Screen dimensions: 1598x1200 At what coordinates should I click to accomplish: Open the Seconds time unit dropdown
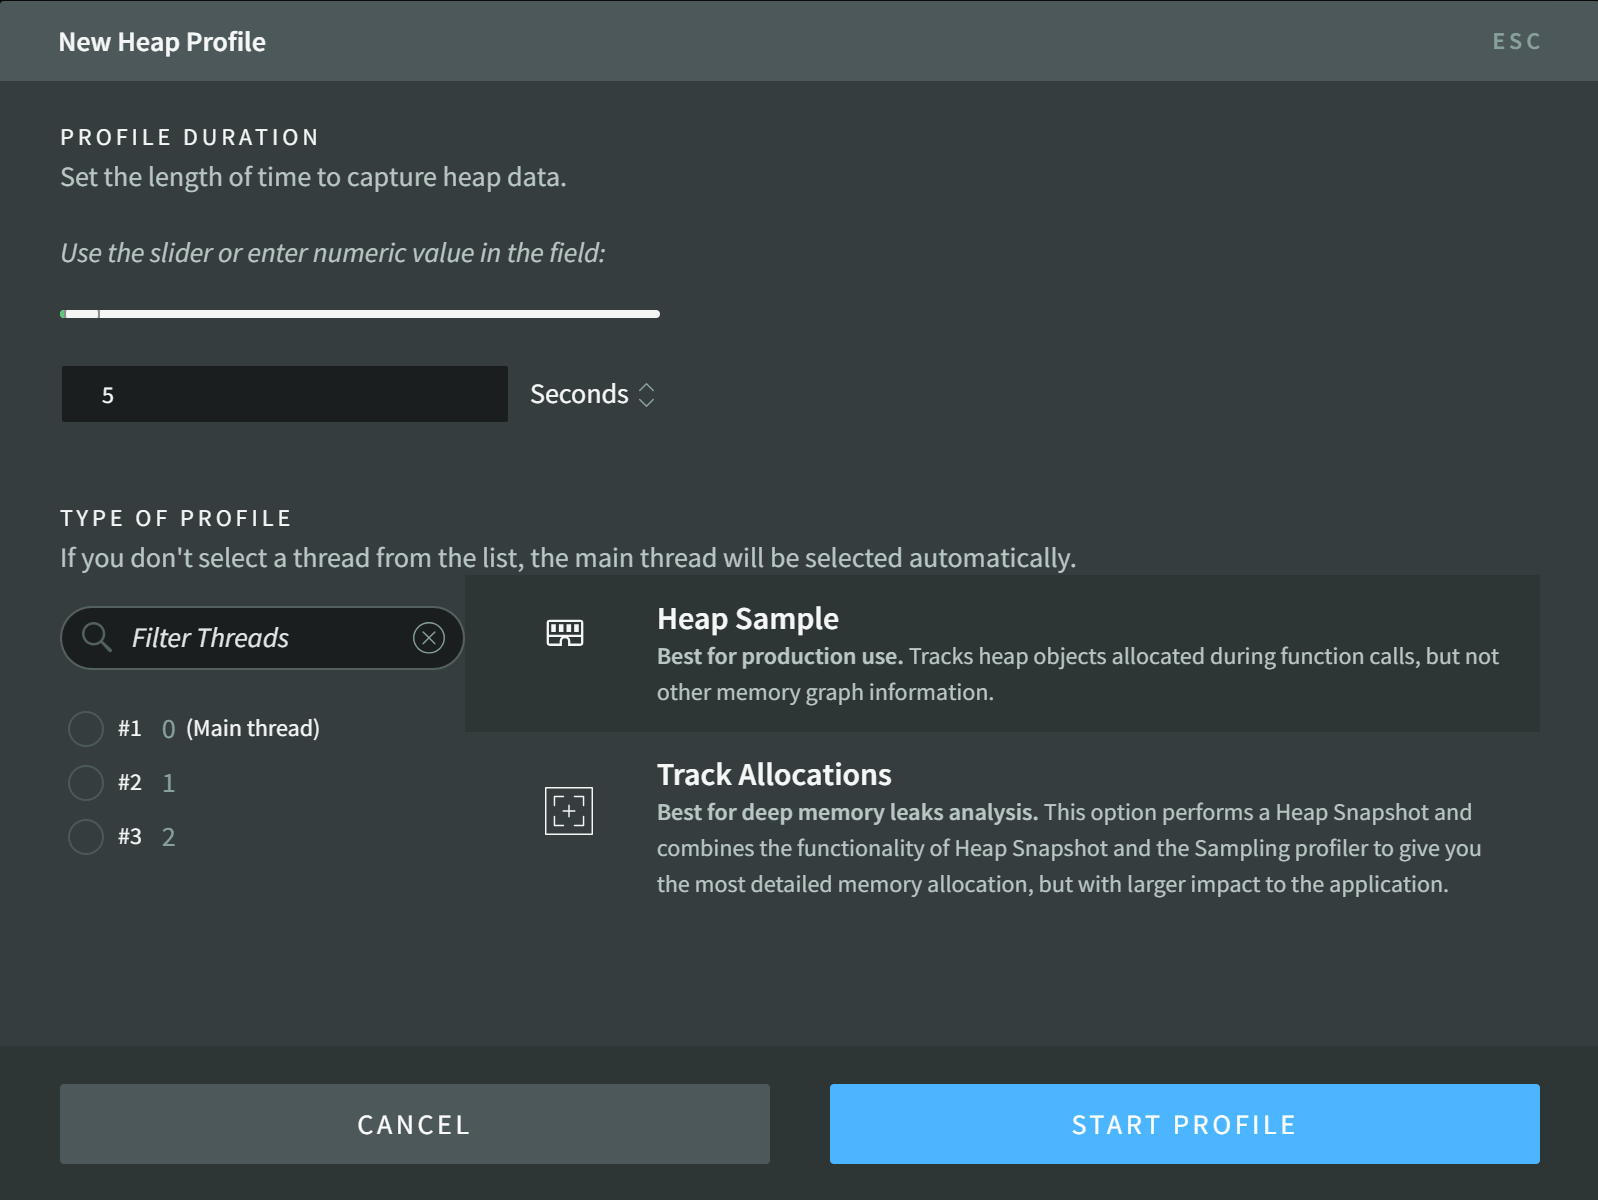coord(579,395)
